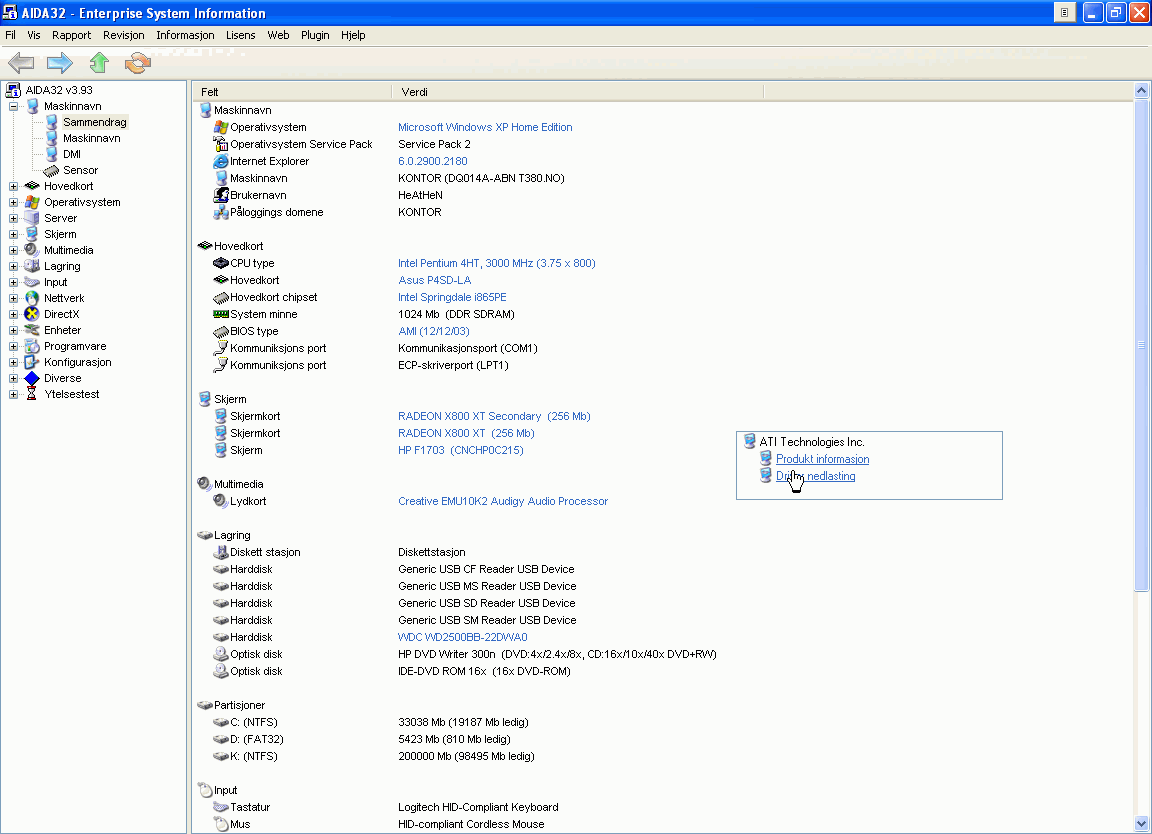Click the Internet Explorer row icon
Image resolution: width=1152 pixels, height=834 pixels.
pos(220,161)
